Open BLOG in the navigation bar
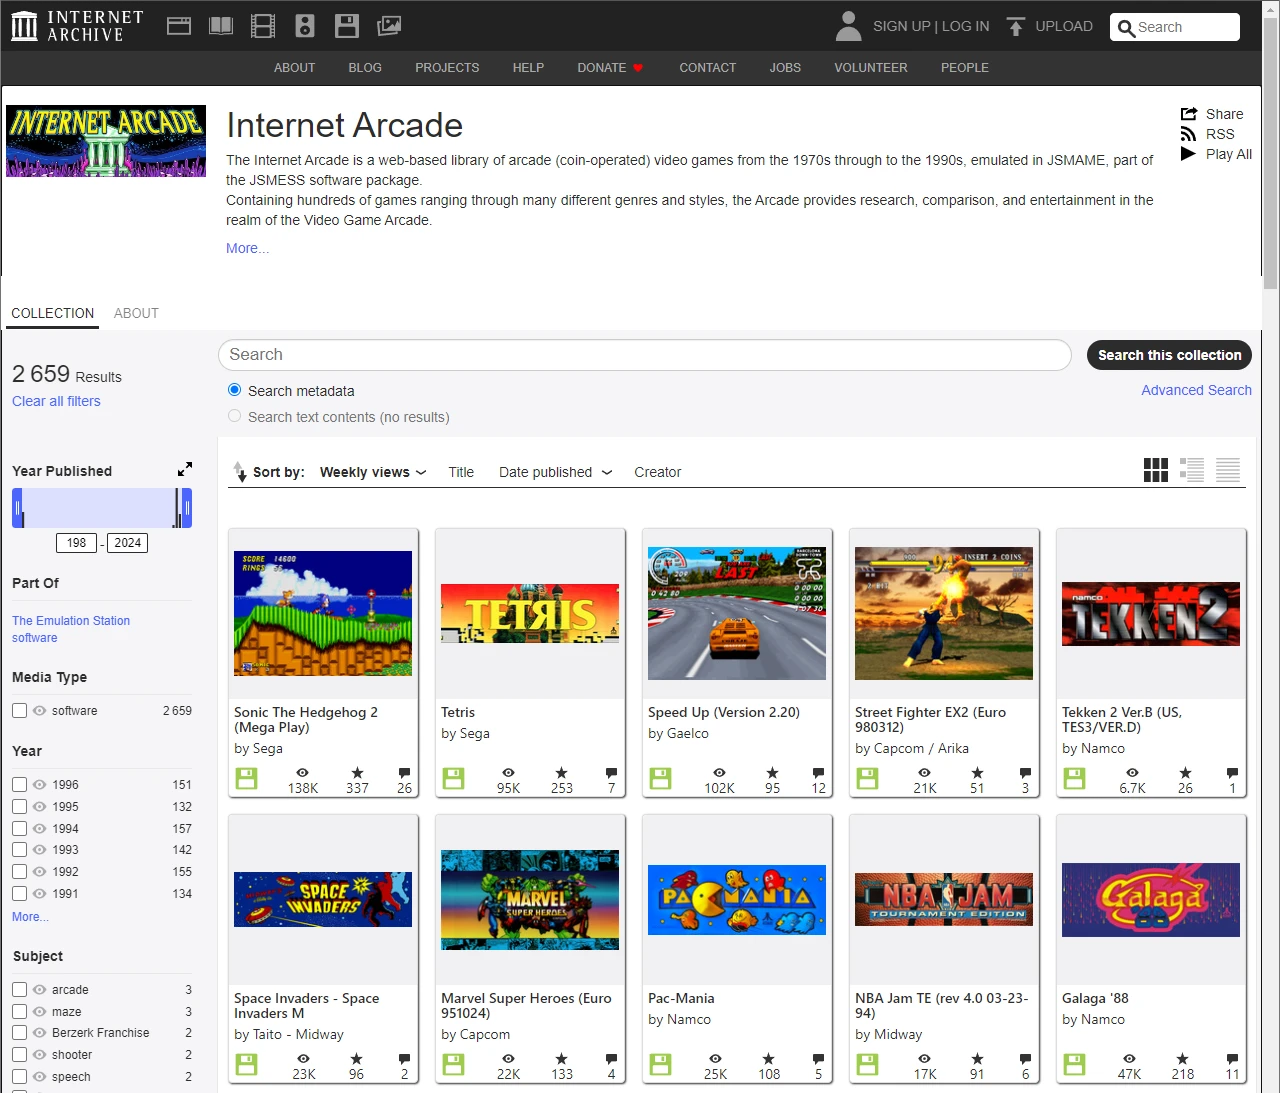 [x=365, y=68]
